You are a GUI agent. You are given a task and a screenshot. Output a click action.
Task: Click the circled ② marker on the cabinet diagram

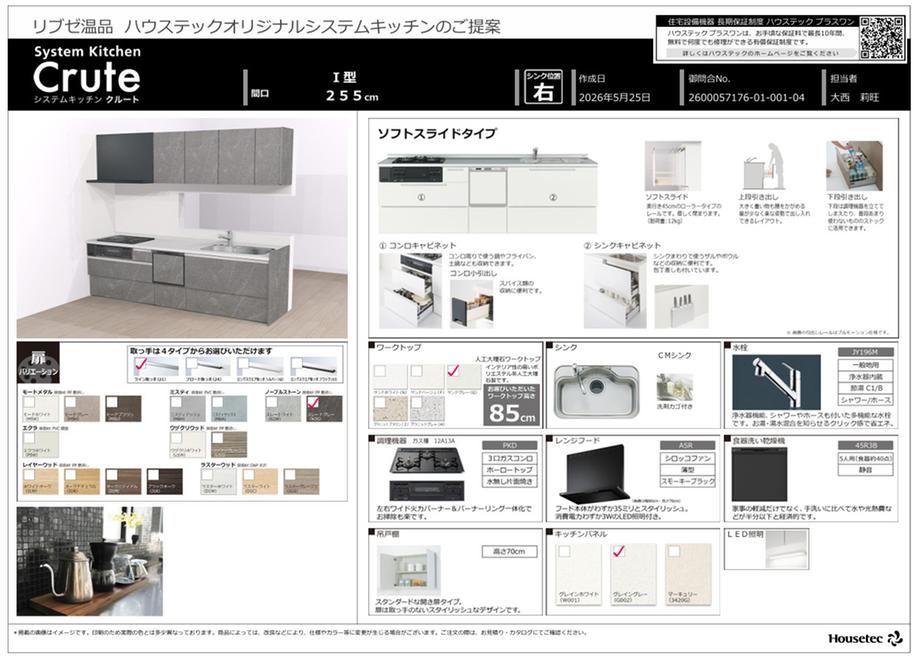pos(553,197)
